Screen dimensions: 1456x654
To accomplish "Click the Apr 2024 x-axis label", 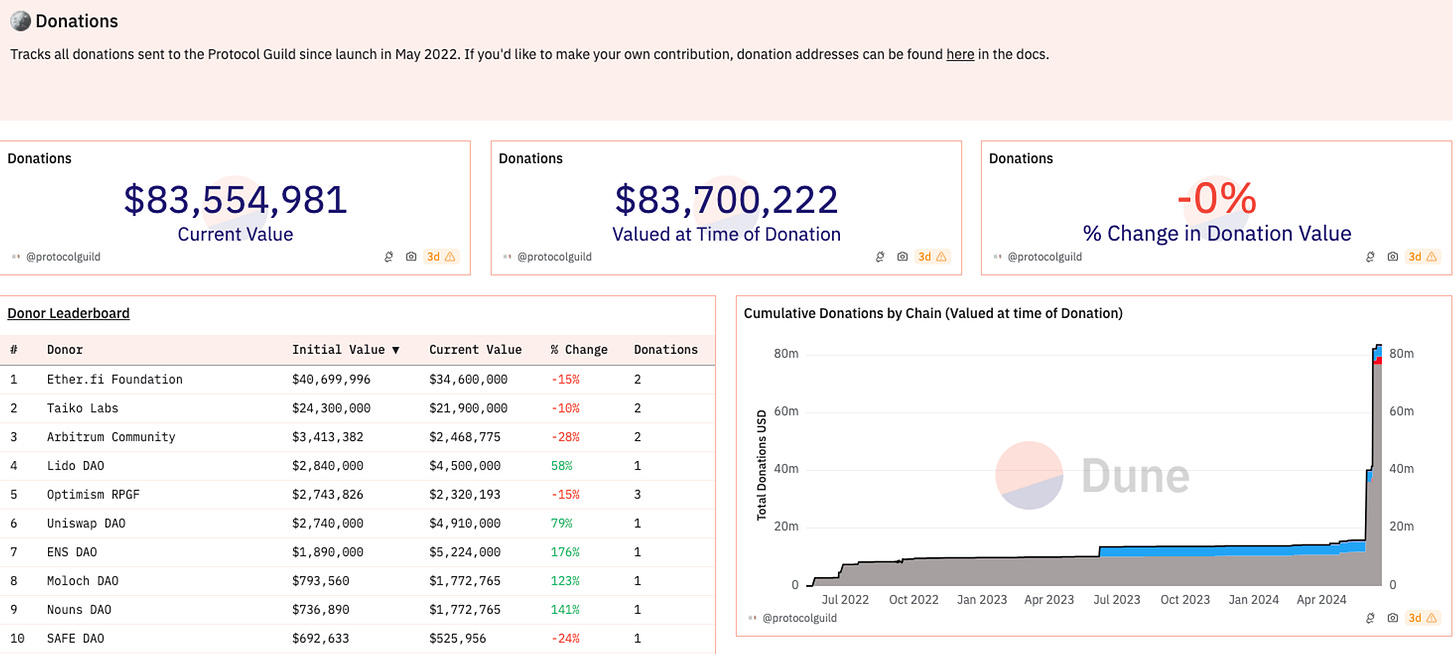I will click(x=1321, y=600).
